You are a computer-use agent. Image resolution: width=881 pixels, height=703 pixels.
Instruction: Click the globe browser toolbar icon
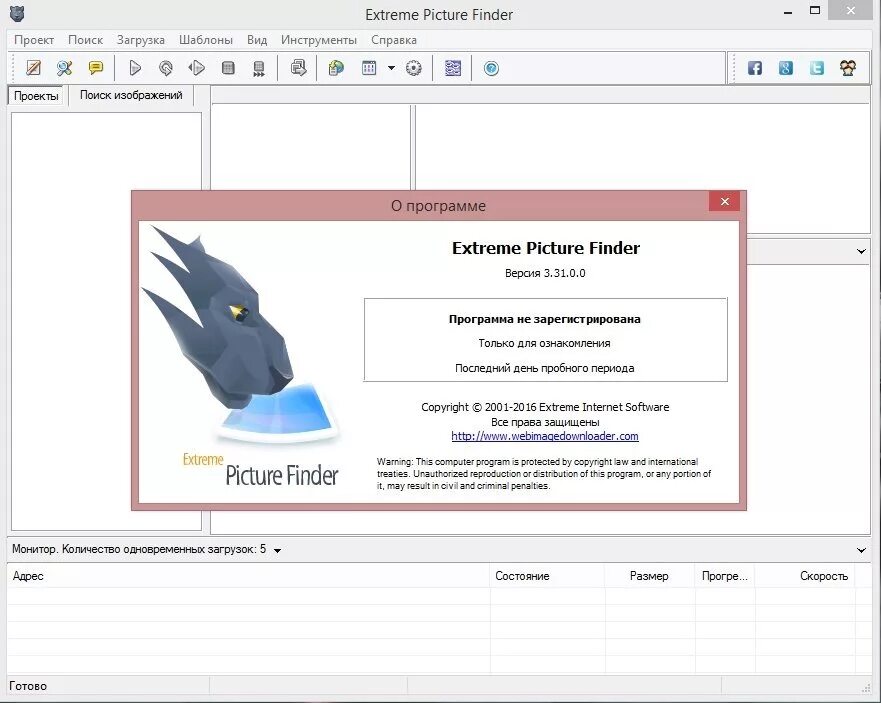[x=337, y=69]
